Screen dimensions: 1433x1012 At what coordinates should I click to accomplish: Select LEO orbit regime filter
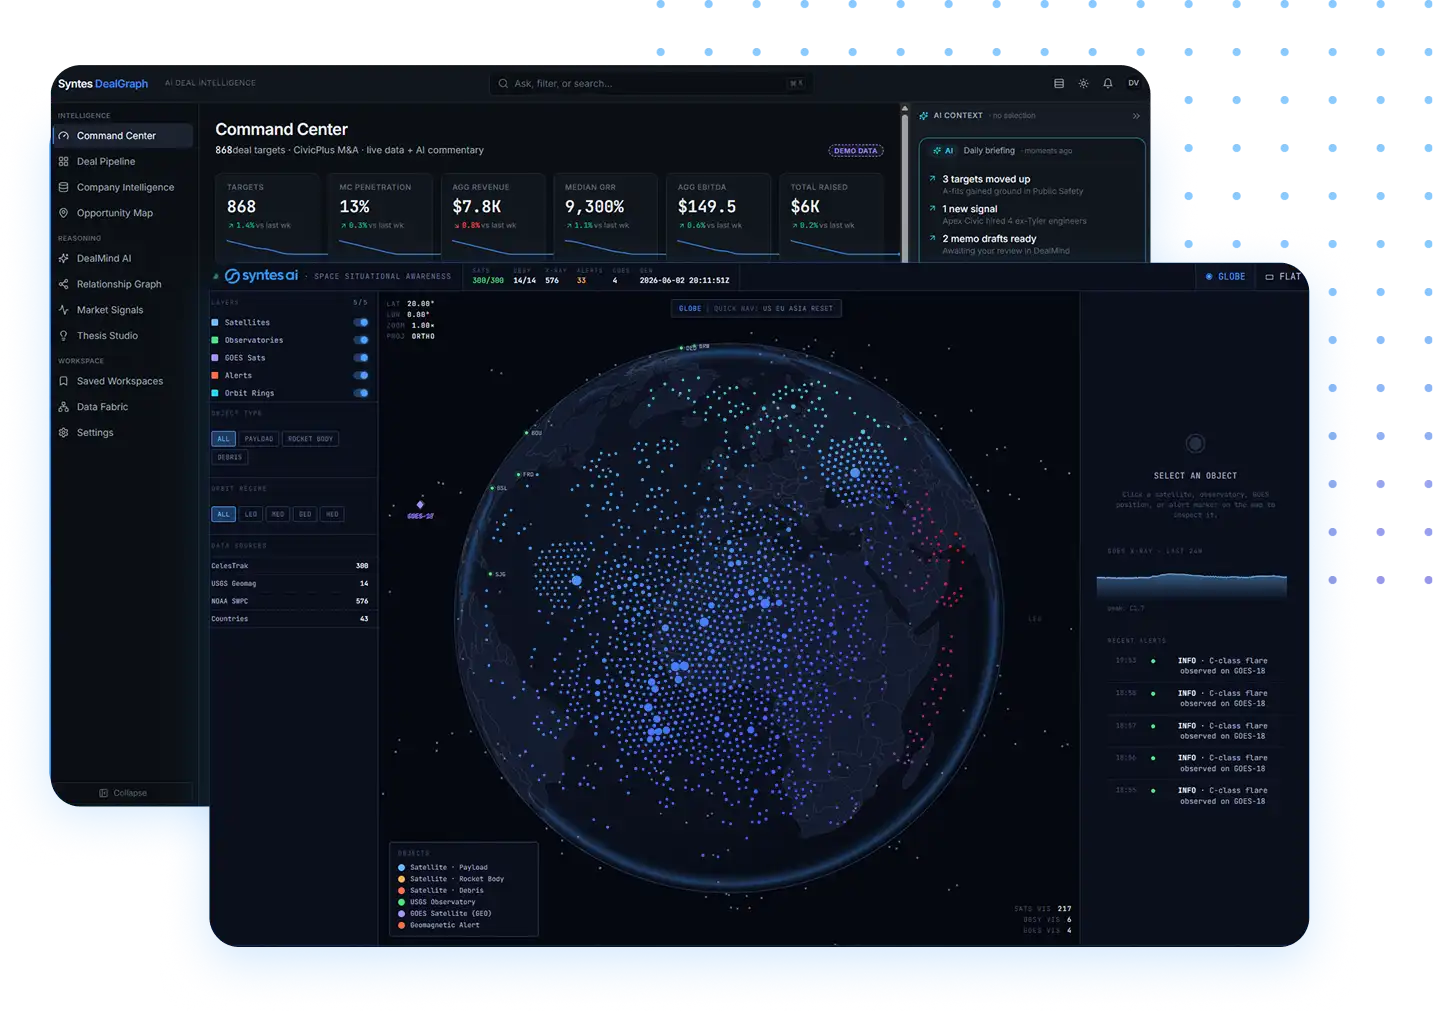coord(251,514)
